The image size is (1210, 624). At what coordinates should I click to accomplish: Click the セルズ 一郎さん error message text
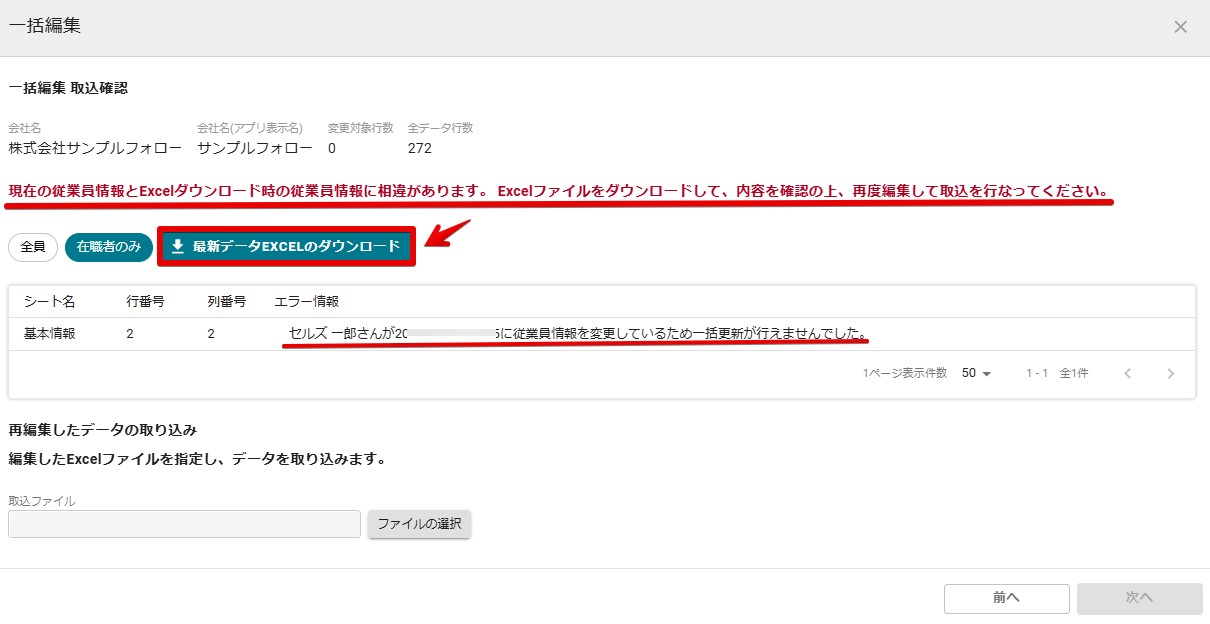(x=578, y=333)
